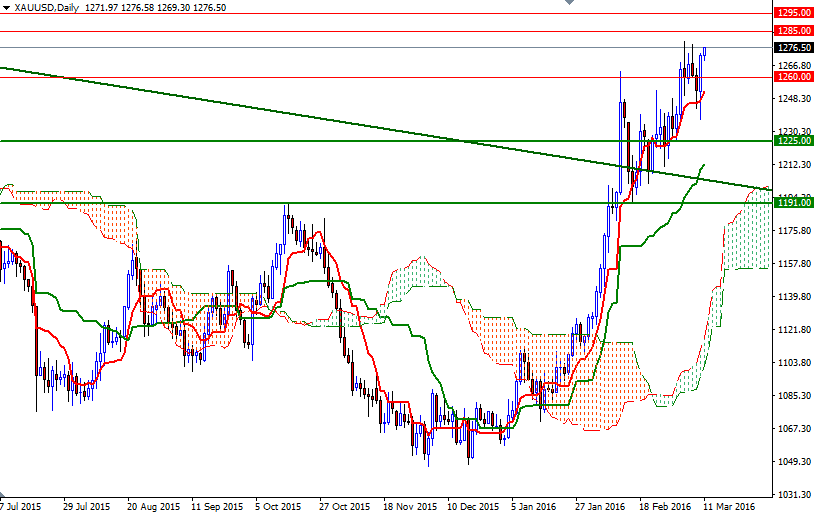814x514 pixels.
Task: Click the triangle arrow before XAUUSD,Daily
Action: coord(7,7)
